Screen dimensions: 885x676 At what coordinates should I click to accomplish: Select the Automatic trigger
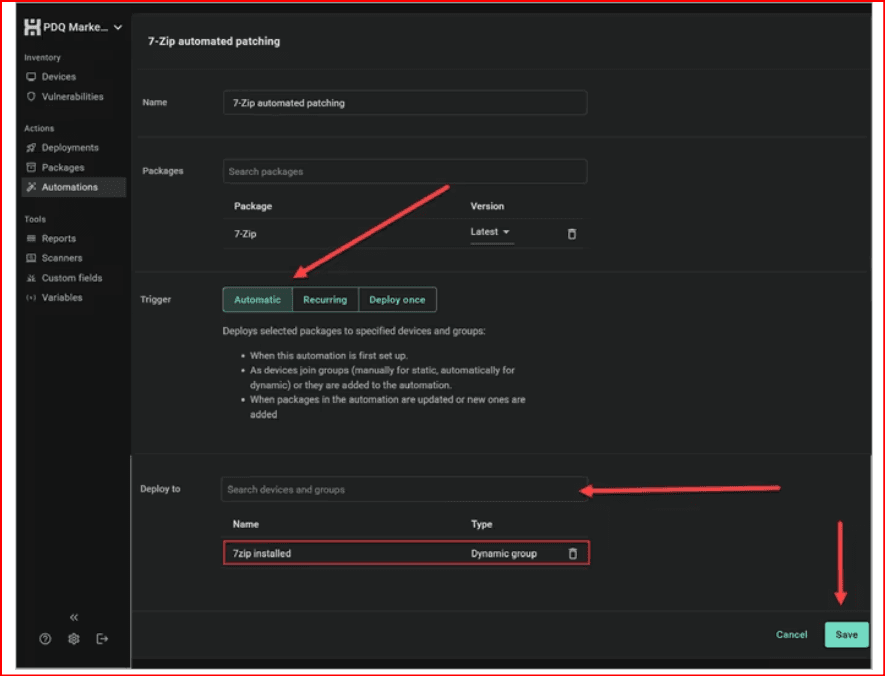(257, 300)
